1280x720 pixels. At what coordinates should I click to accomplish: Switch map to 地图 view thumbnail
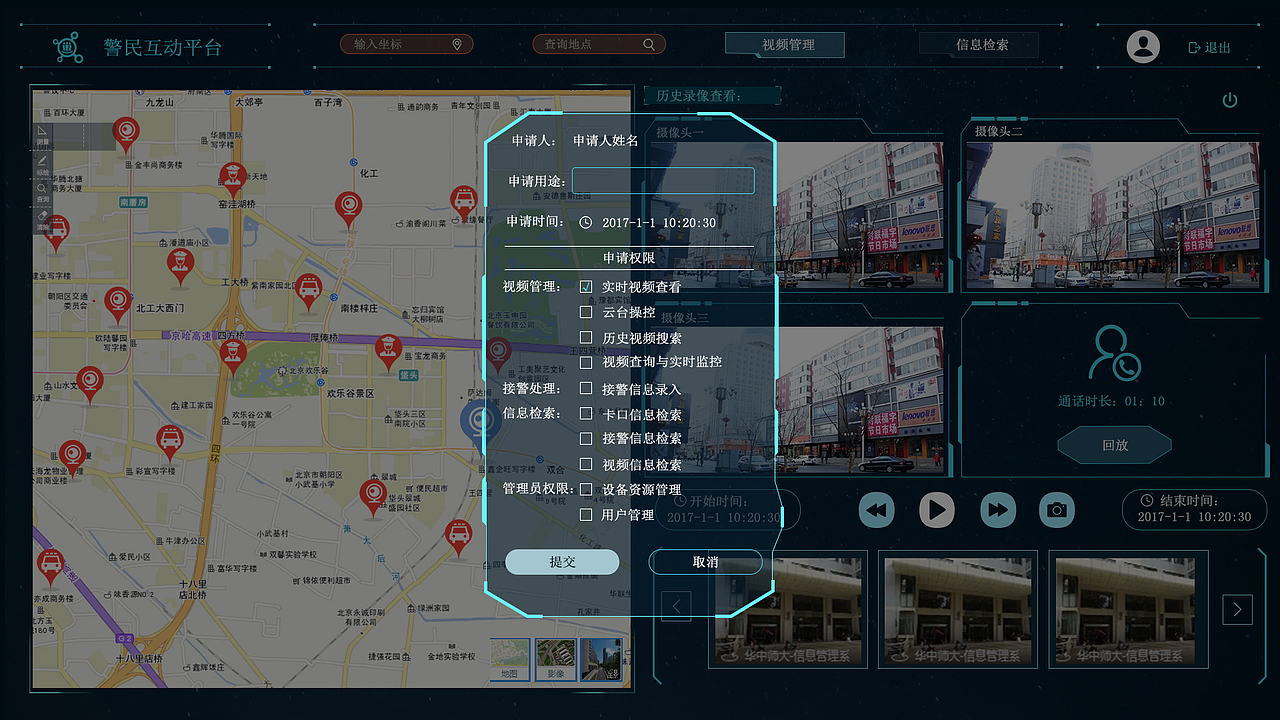(510, 661)
